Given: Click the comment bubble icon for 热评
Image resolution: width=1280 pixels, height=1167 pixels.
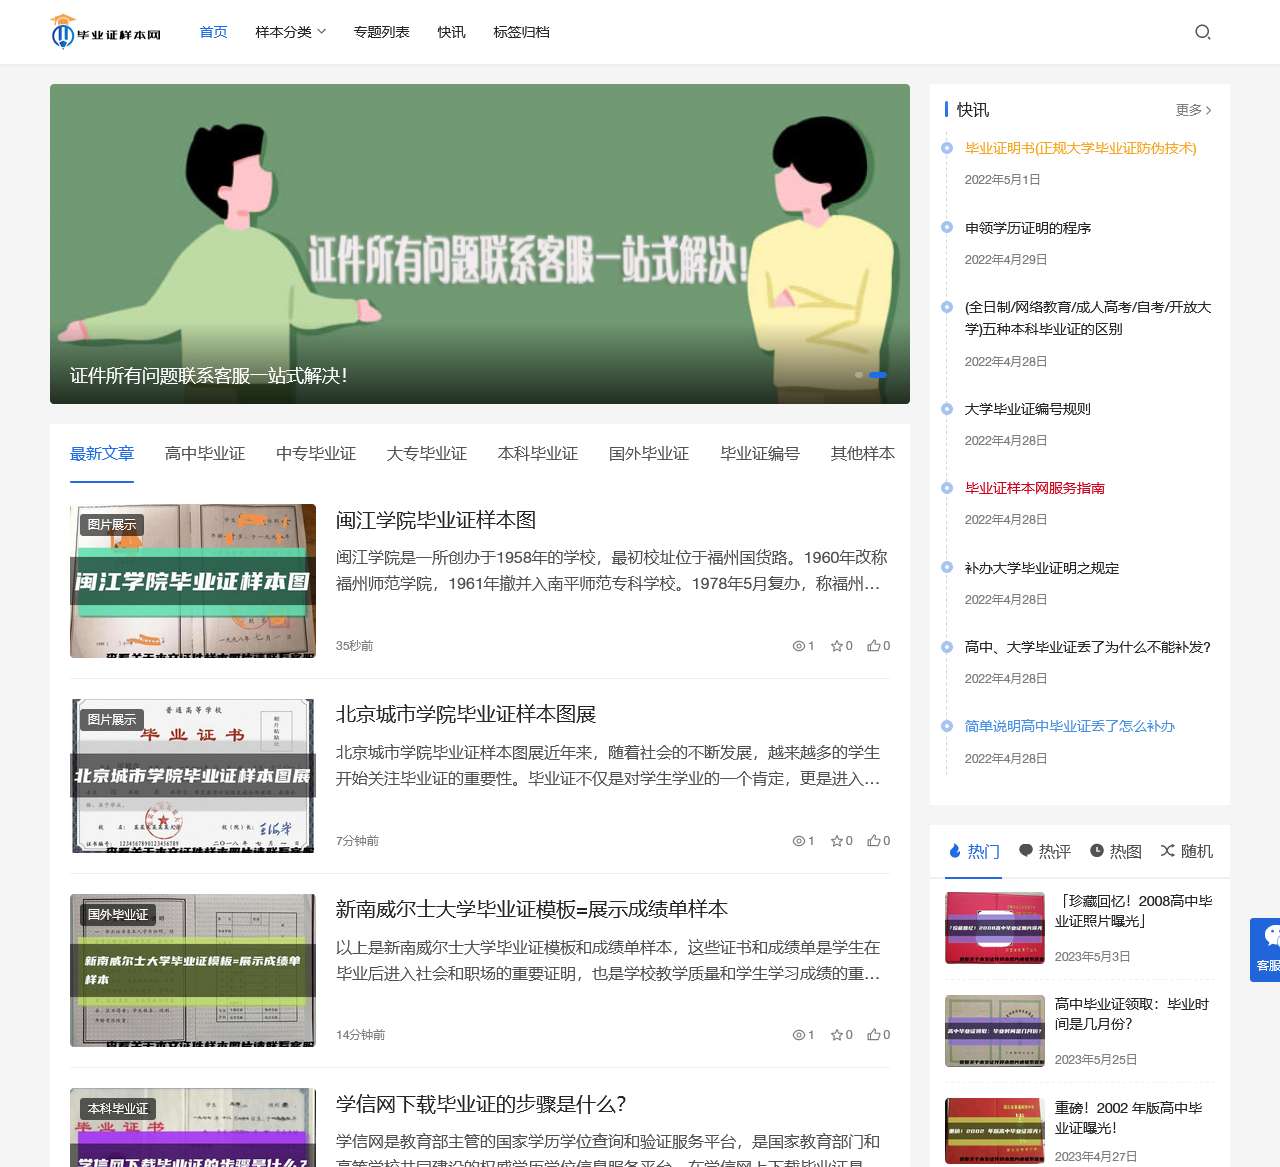Looking at the screenshot, I should pyautogui.click(x=1026, y=851).
